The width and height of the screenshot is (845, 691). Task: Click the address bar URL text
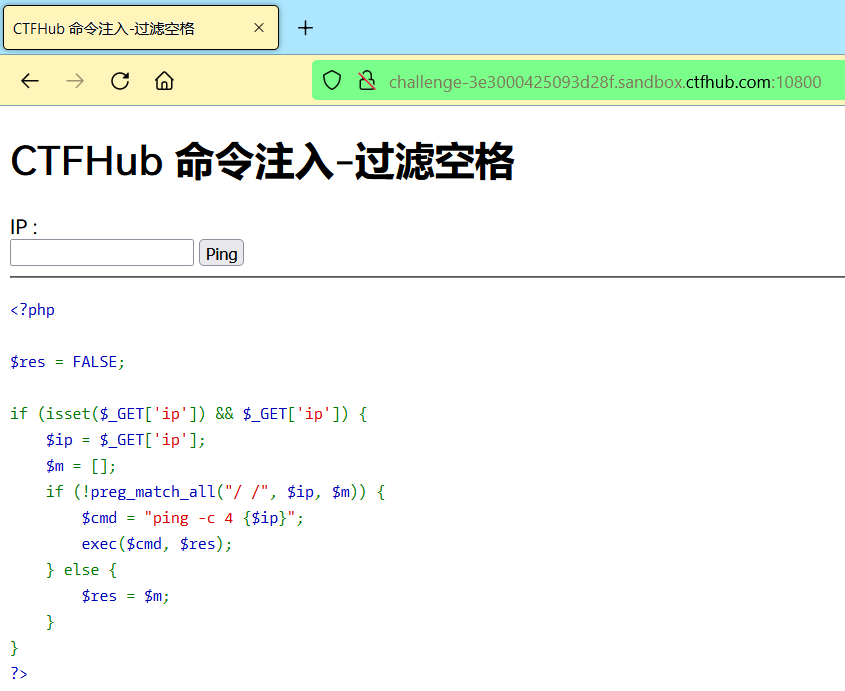[x=605, y=82]
